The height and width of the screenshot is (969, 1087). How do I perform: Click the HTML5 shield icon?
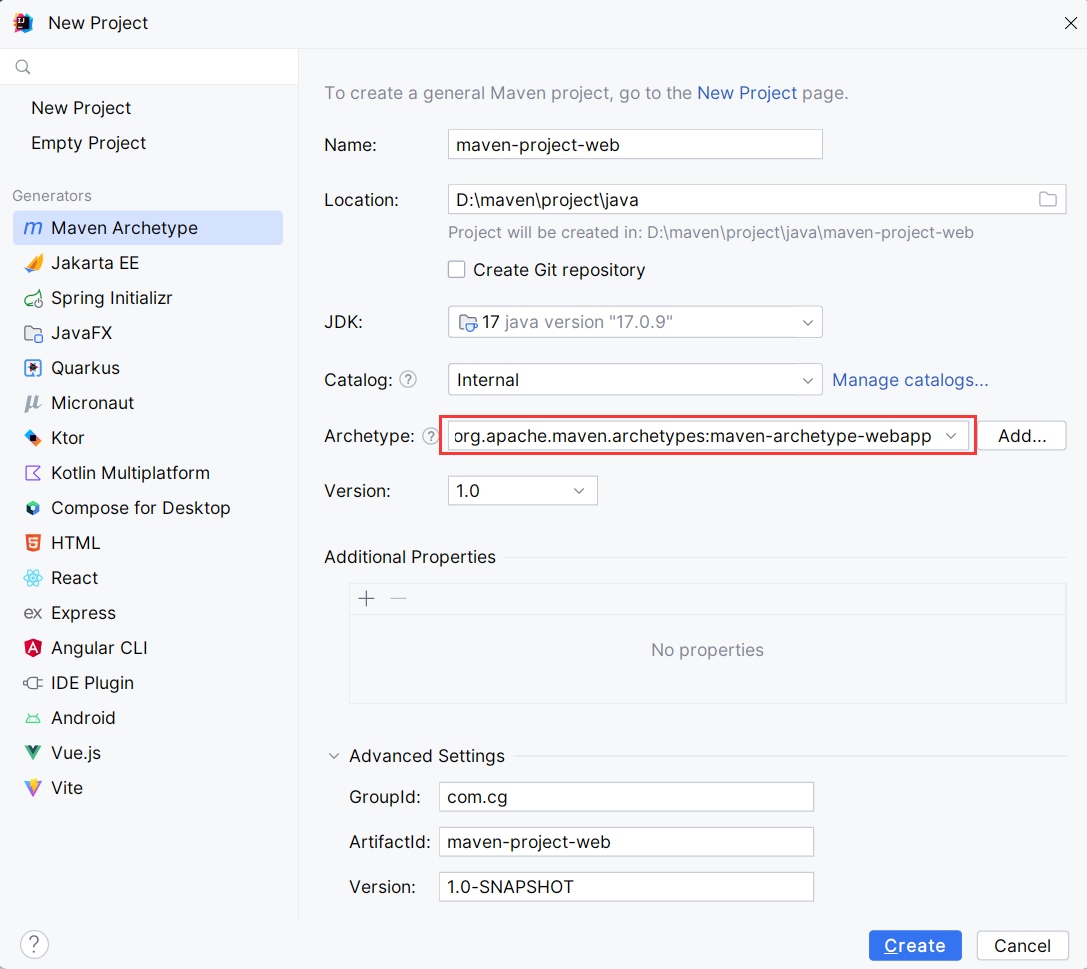[33, 543]
